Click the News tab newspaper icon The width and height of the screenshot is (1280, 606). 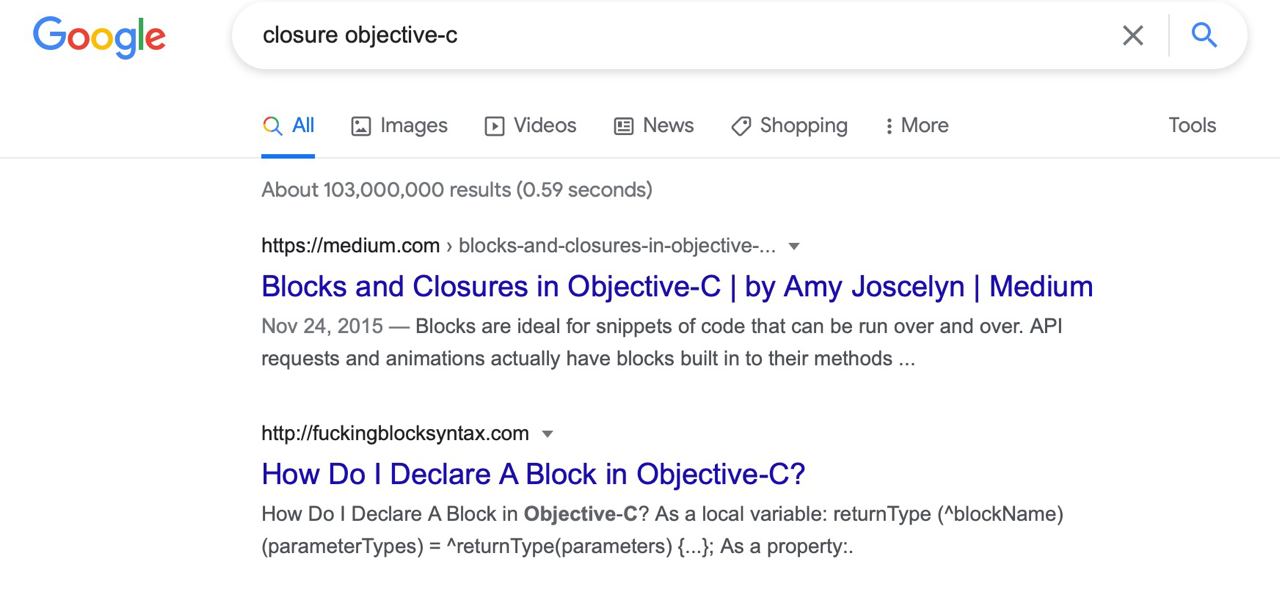click(x=624, y=126)
